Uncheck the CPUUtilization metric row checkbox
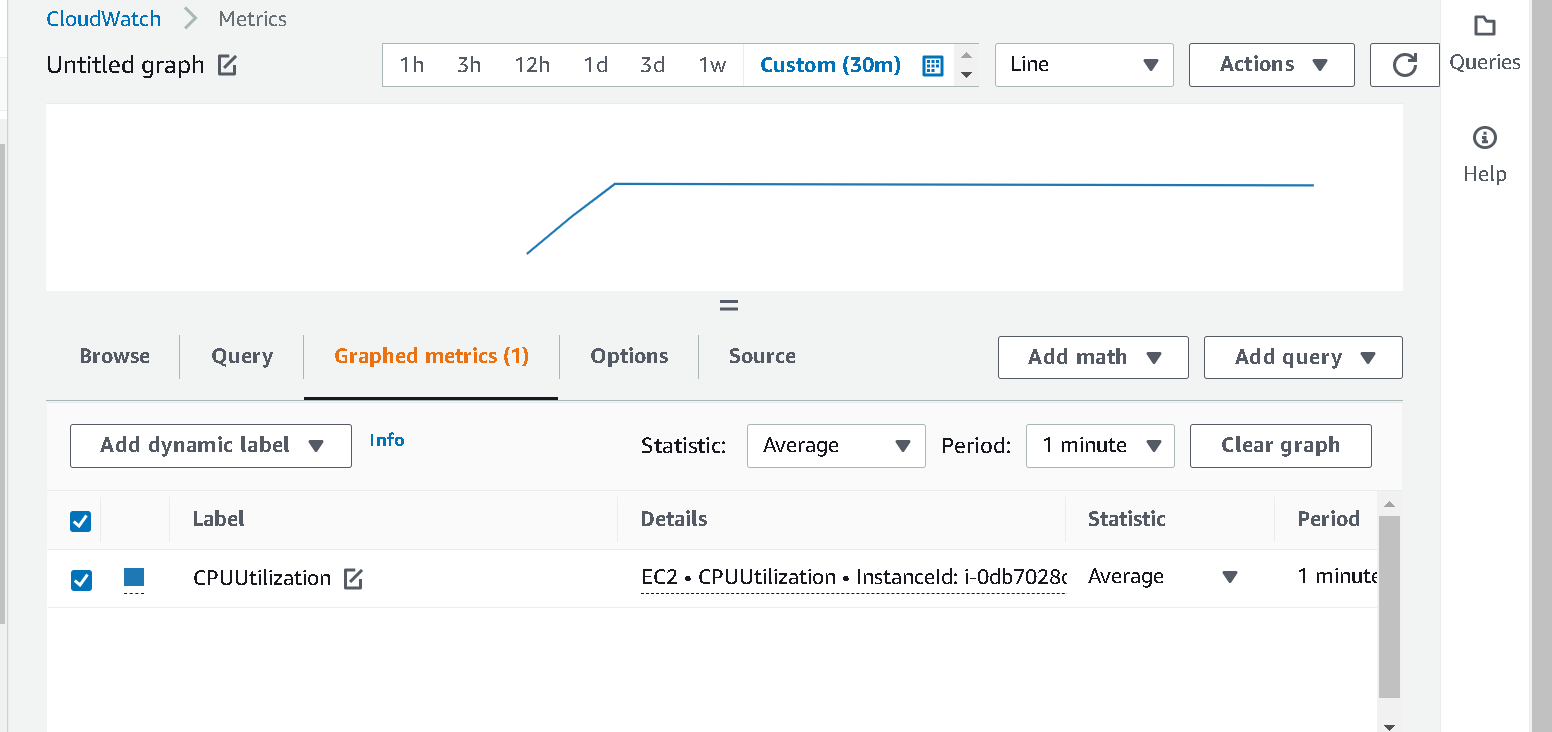The image size is (1552, 732). click(81, 580)
